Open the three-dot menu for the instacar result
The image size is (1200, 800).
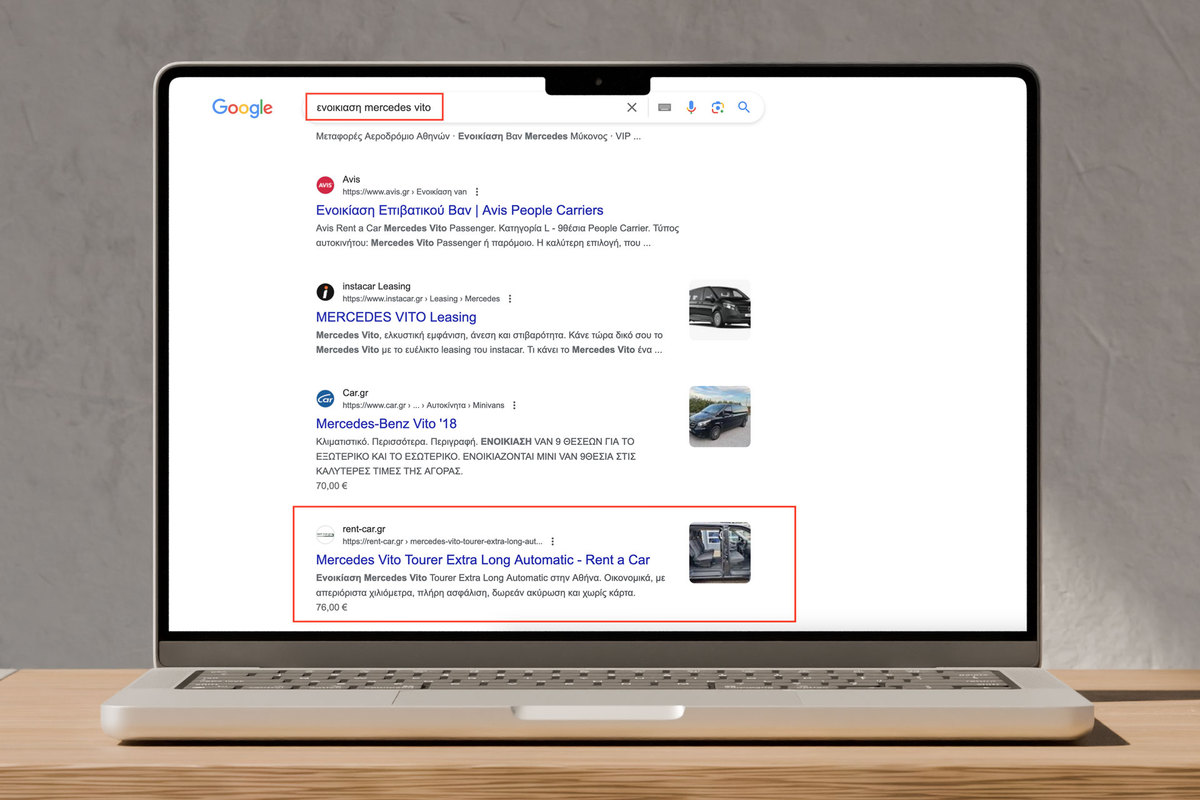[510, 299]
